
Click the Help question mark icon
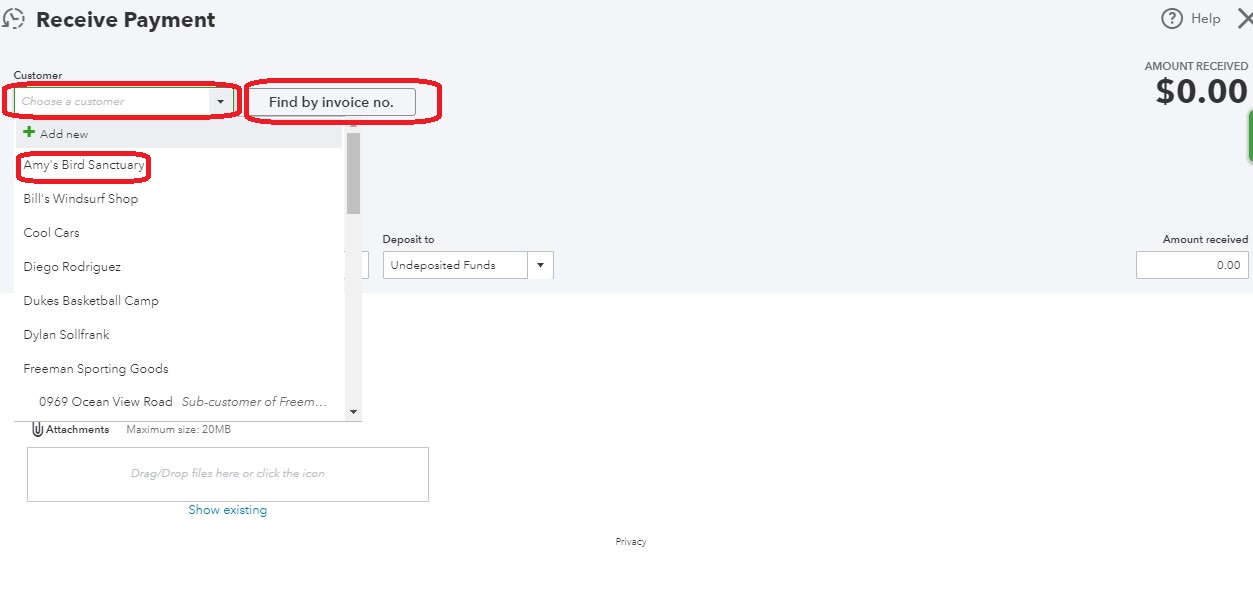pyautogui.click(x=1171, y=19)
